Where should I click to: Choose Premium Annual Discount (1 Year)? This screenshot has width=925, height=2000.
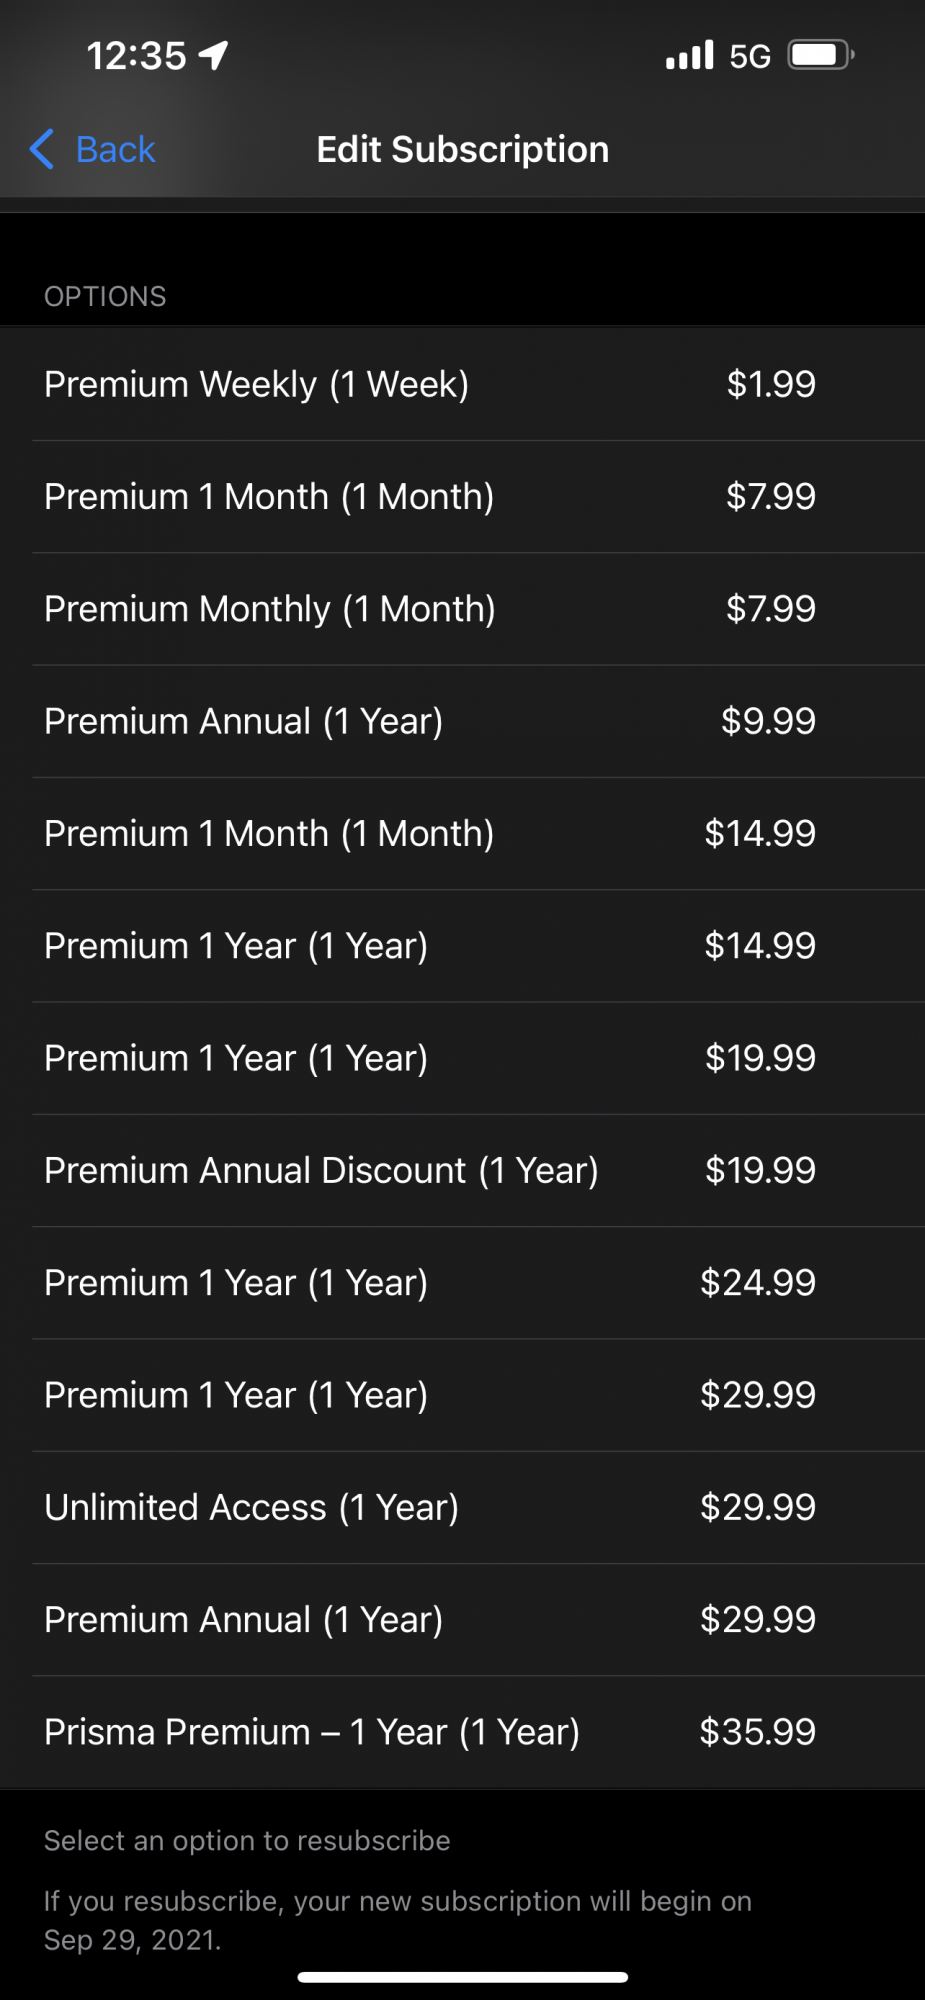(x=462, y=1171)
